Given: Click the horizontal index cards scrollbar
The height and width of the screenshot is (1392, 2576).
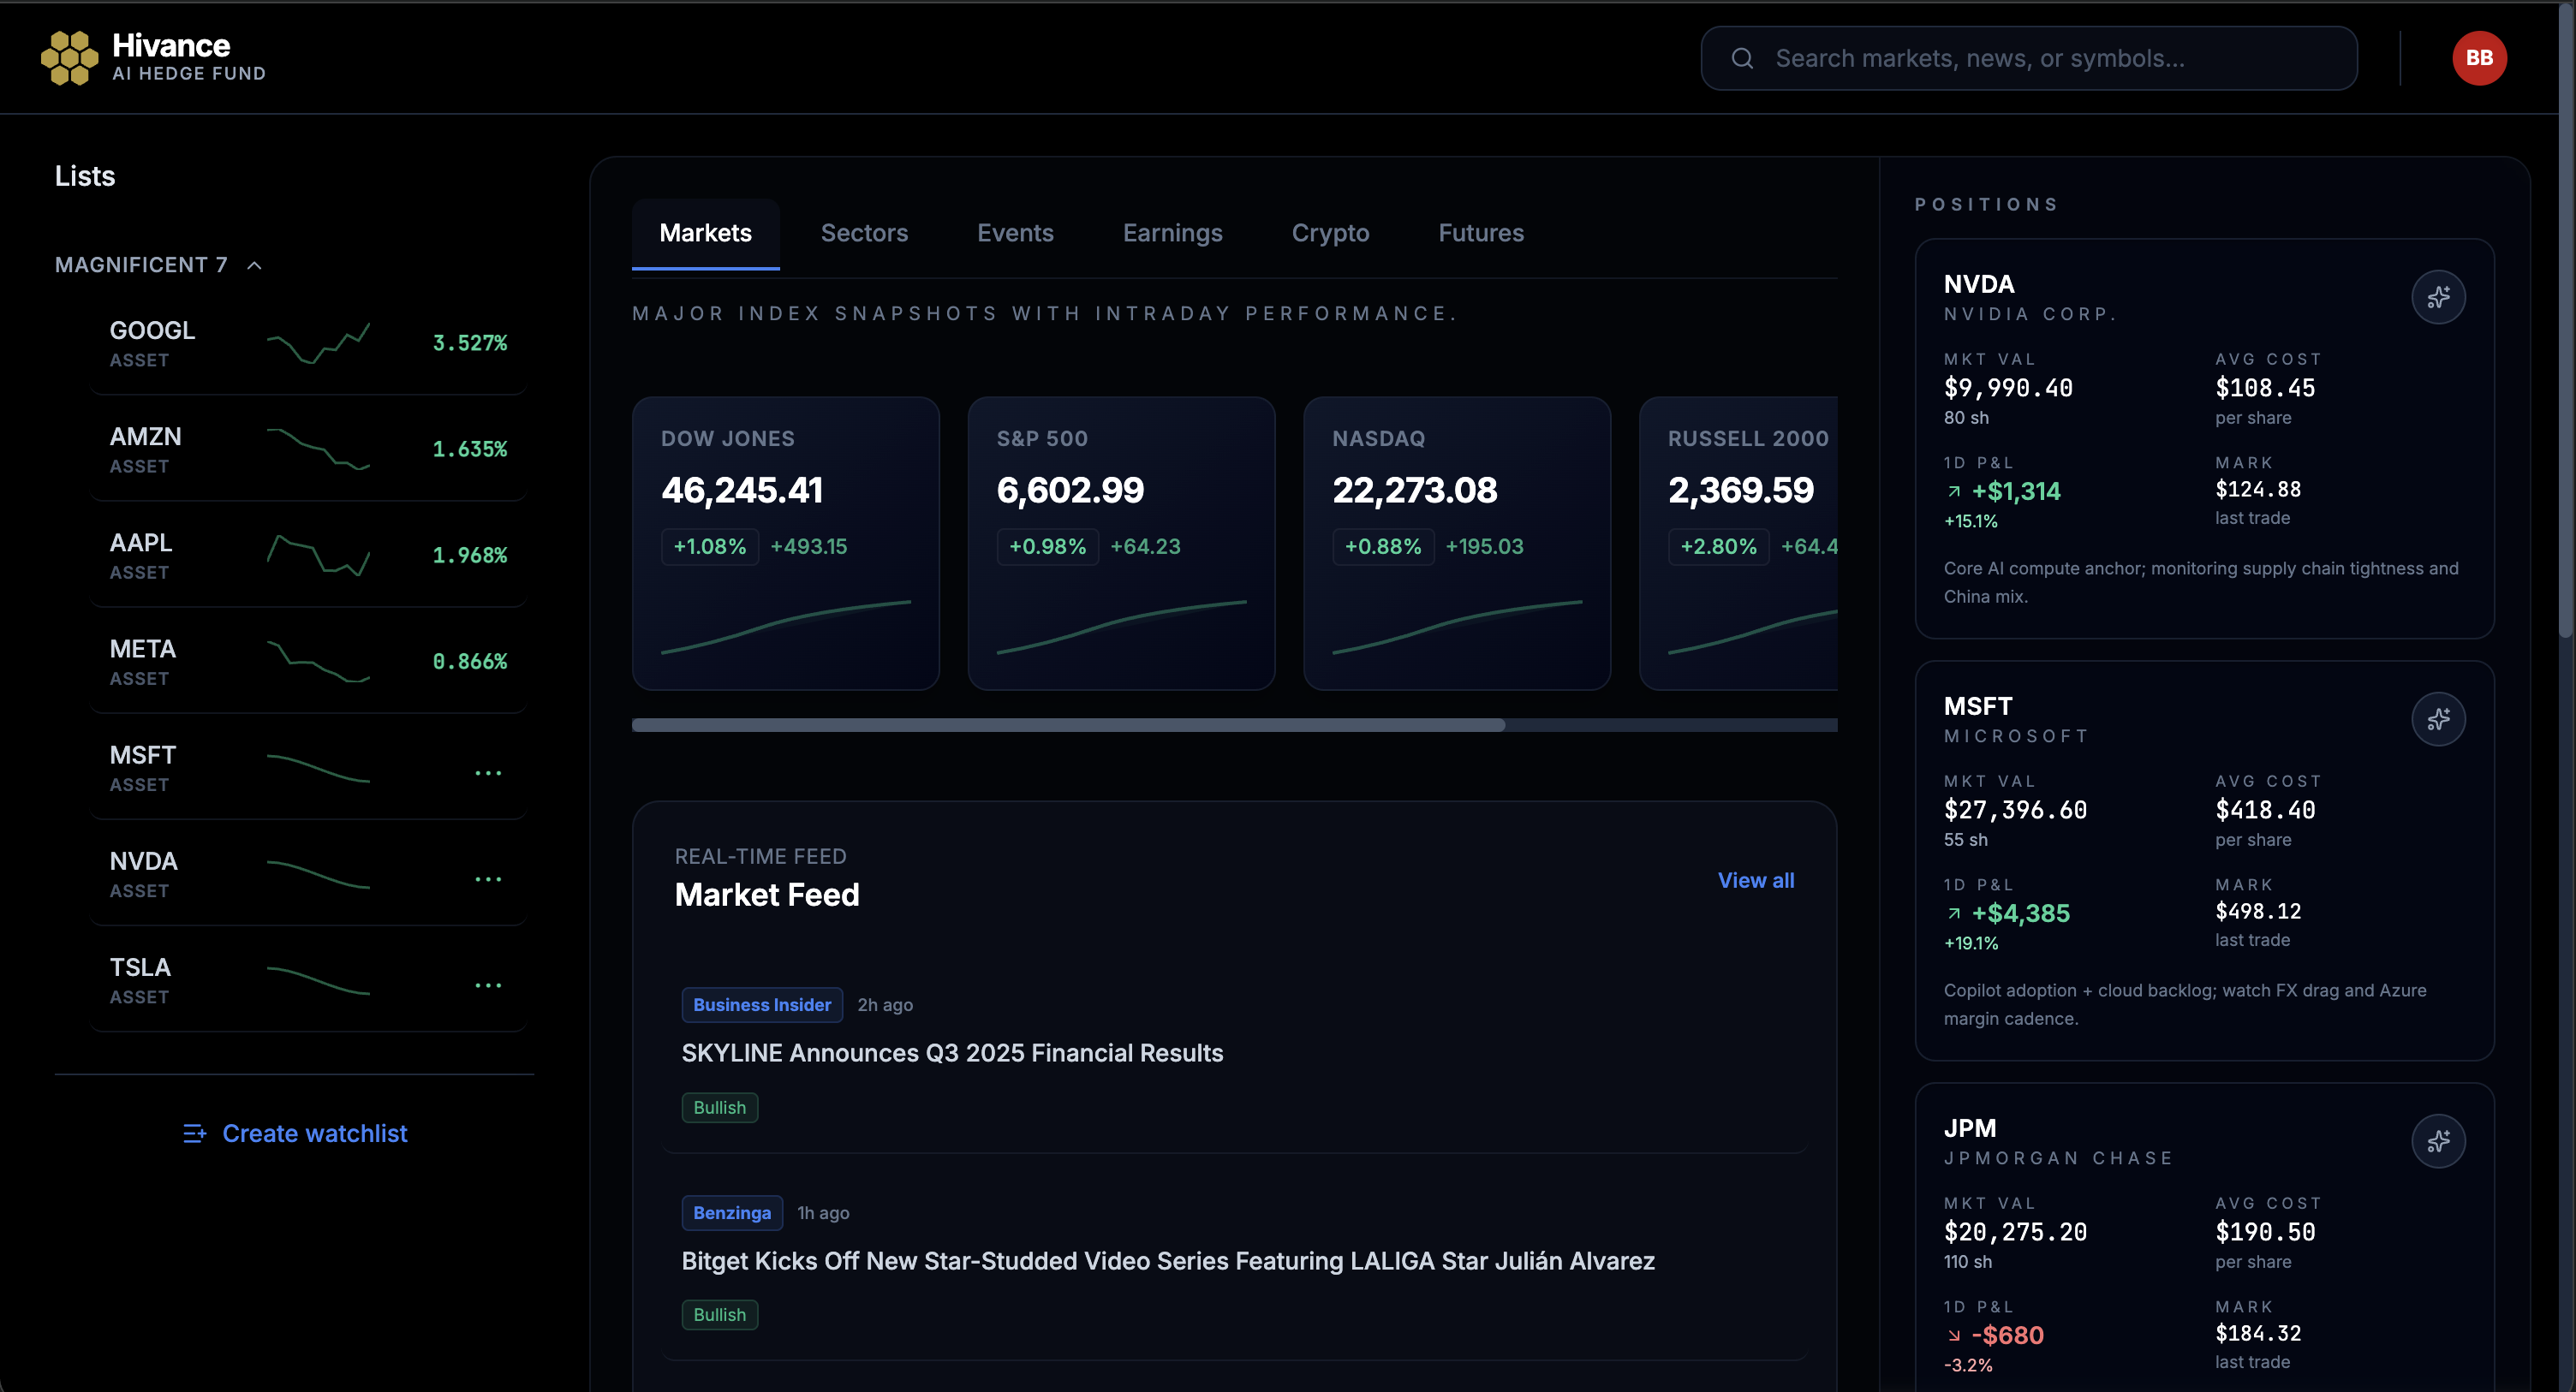Looking at the screenshot, I should pyautogui.click(x=1067, y=725).
